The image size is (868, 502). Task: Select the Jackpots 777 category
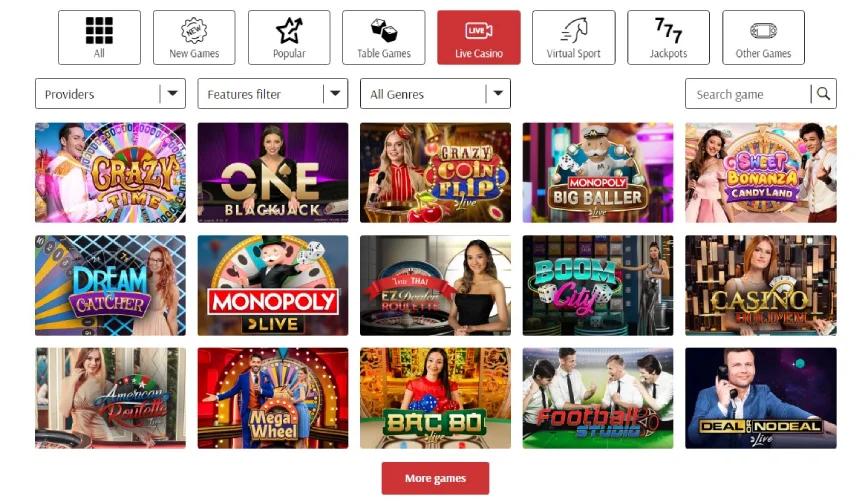(668, 37)
